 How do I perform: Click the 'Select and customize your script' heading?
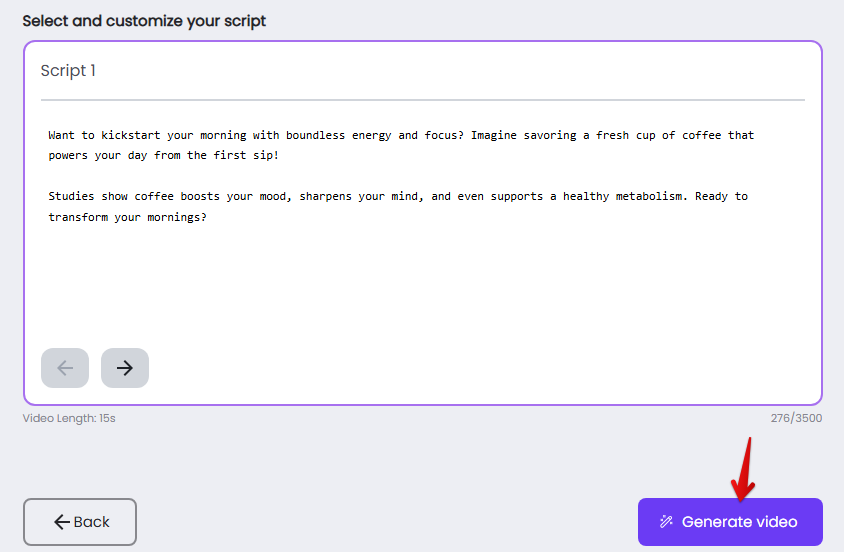[x=144, y=21]
